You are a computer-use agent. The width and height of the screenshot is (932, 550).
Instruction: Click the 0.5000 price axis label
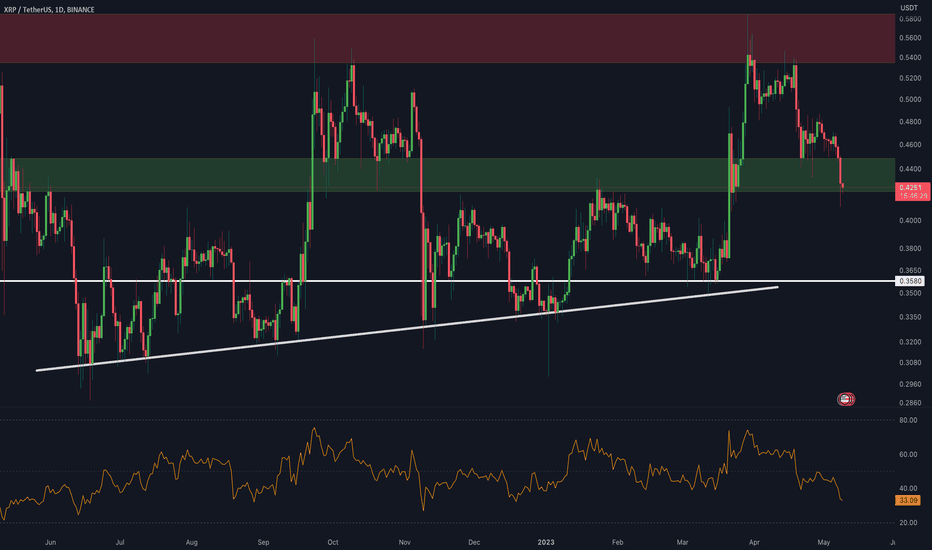pyautogui.click(x=910, y=99)
